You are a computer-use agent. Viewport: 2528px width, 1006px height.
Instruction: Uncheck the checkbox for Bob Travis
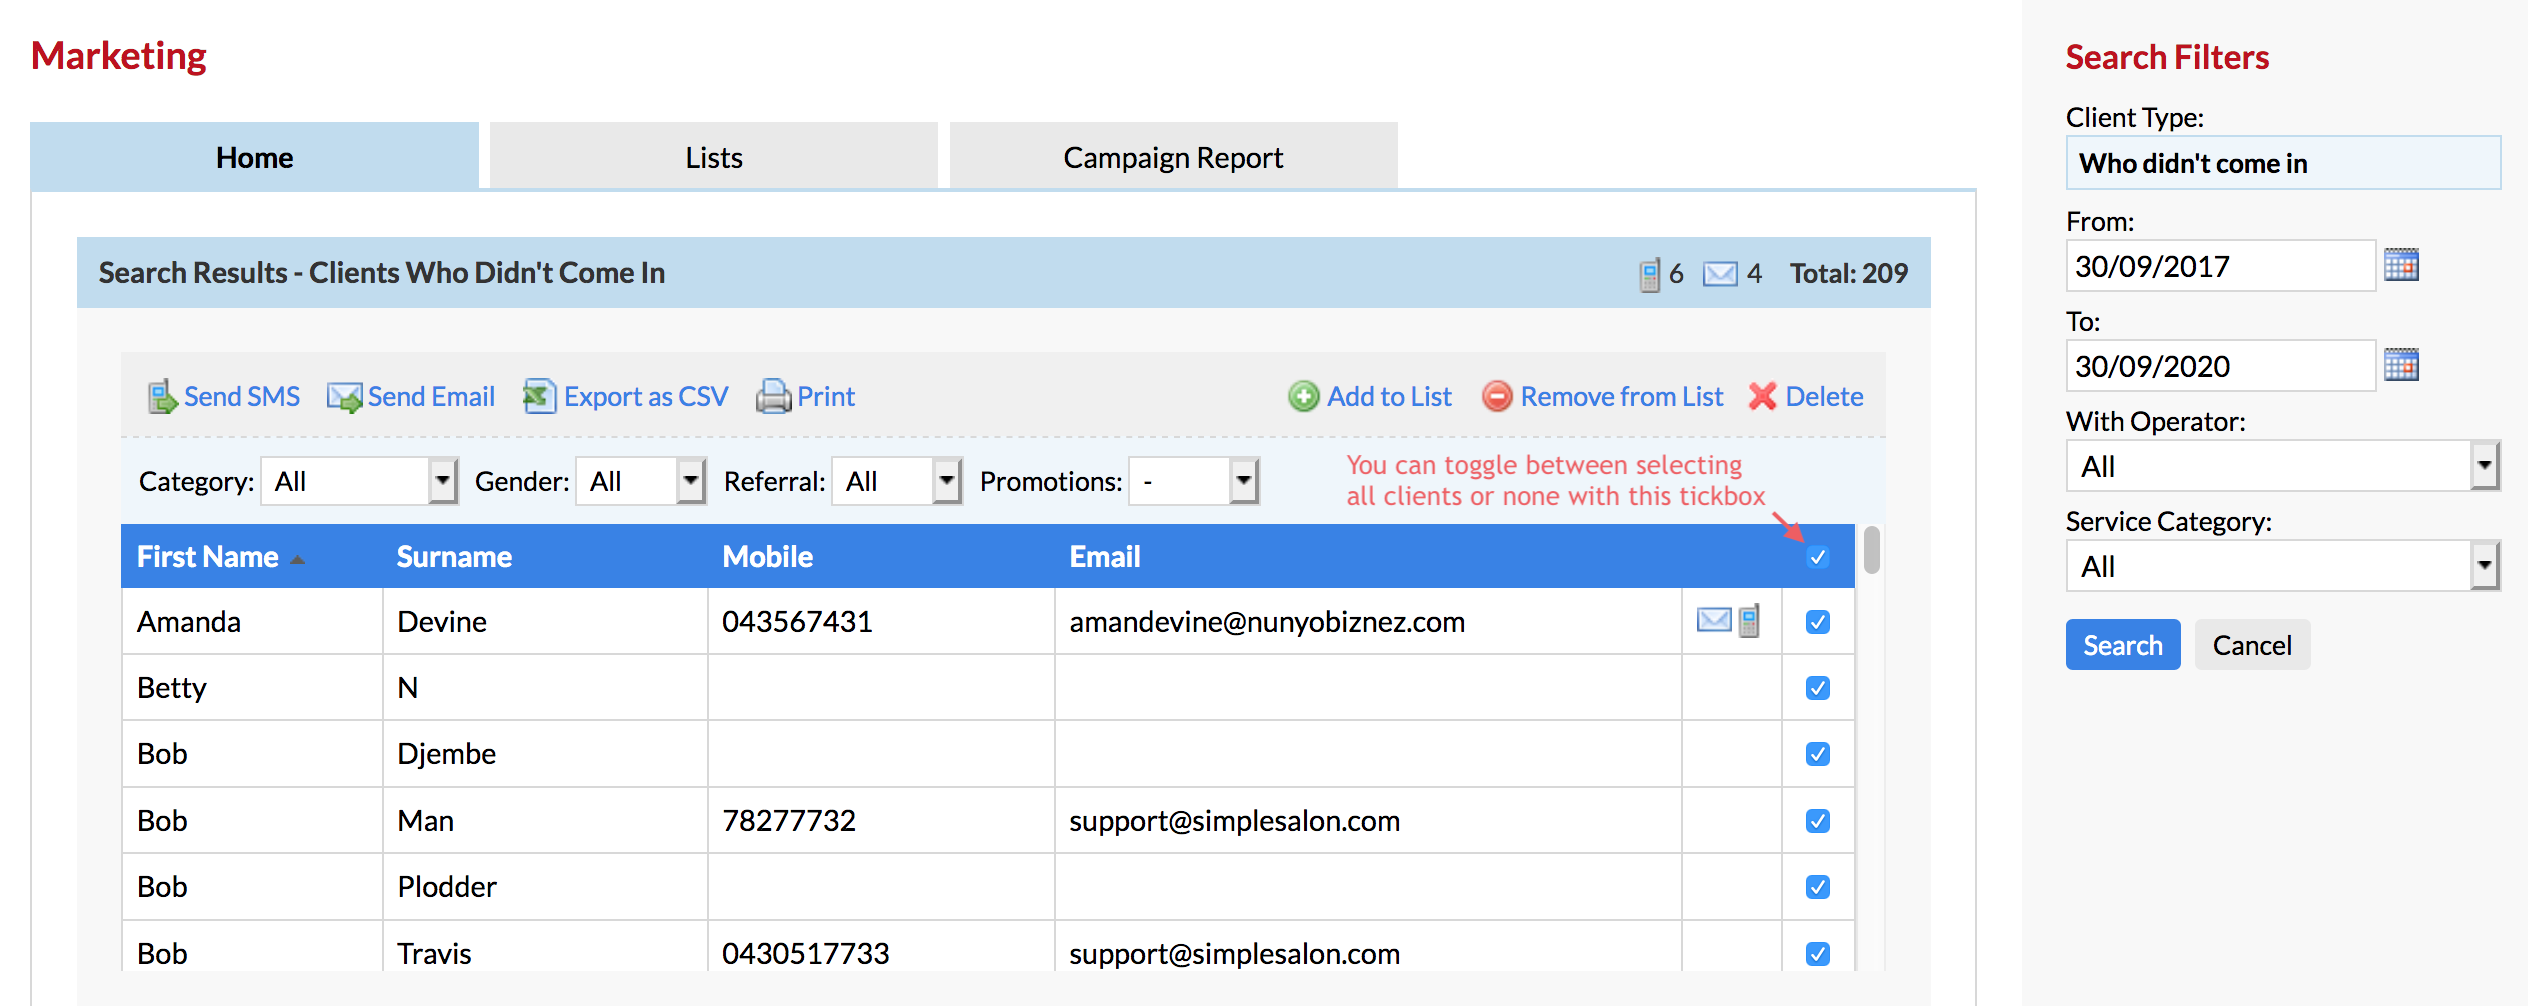(x=1818, y=954)
